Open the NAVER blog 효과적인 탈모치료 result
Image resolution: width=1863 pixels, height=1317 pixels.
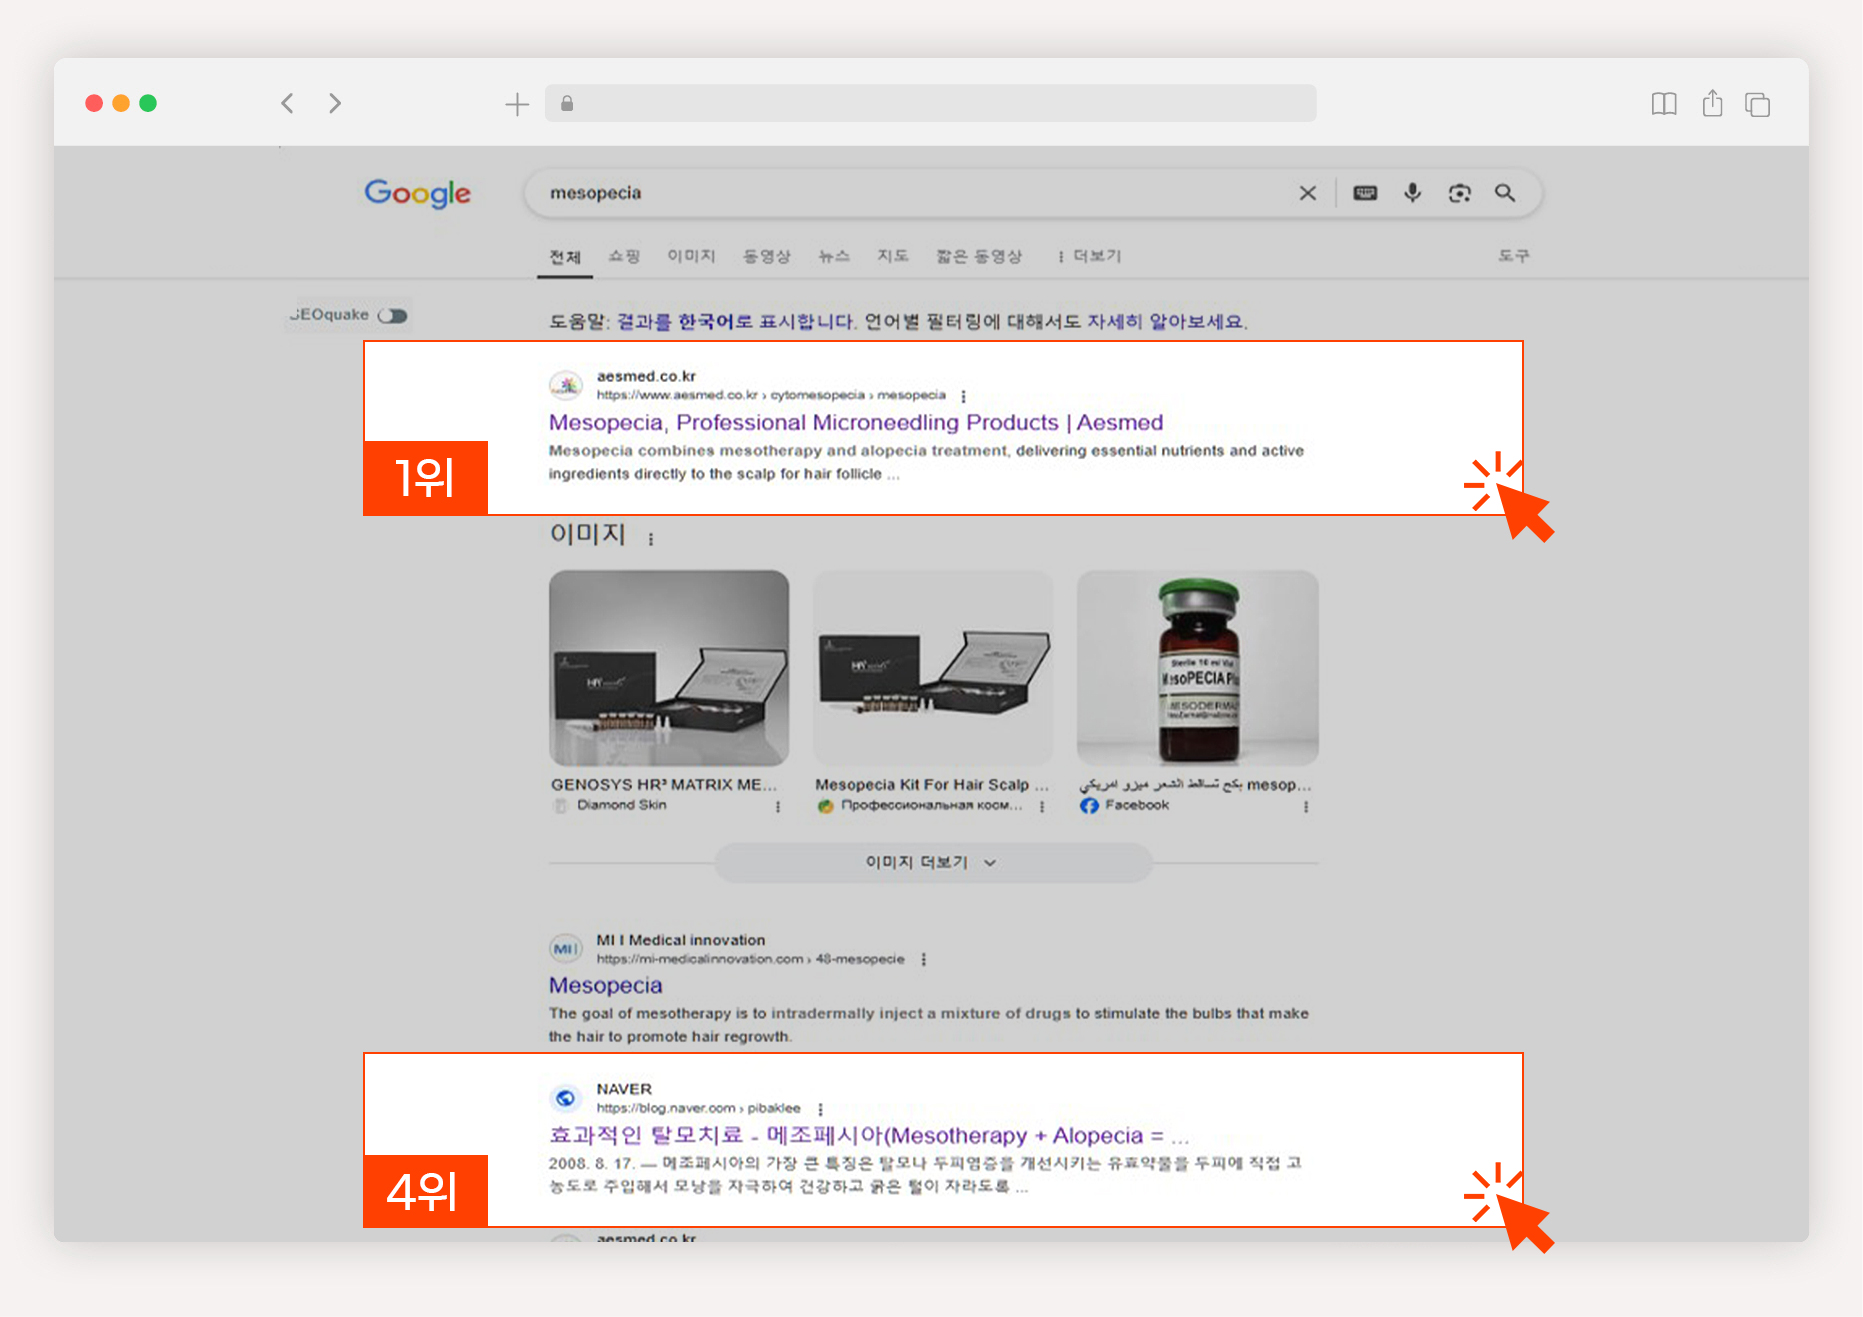coord(869,1135)
